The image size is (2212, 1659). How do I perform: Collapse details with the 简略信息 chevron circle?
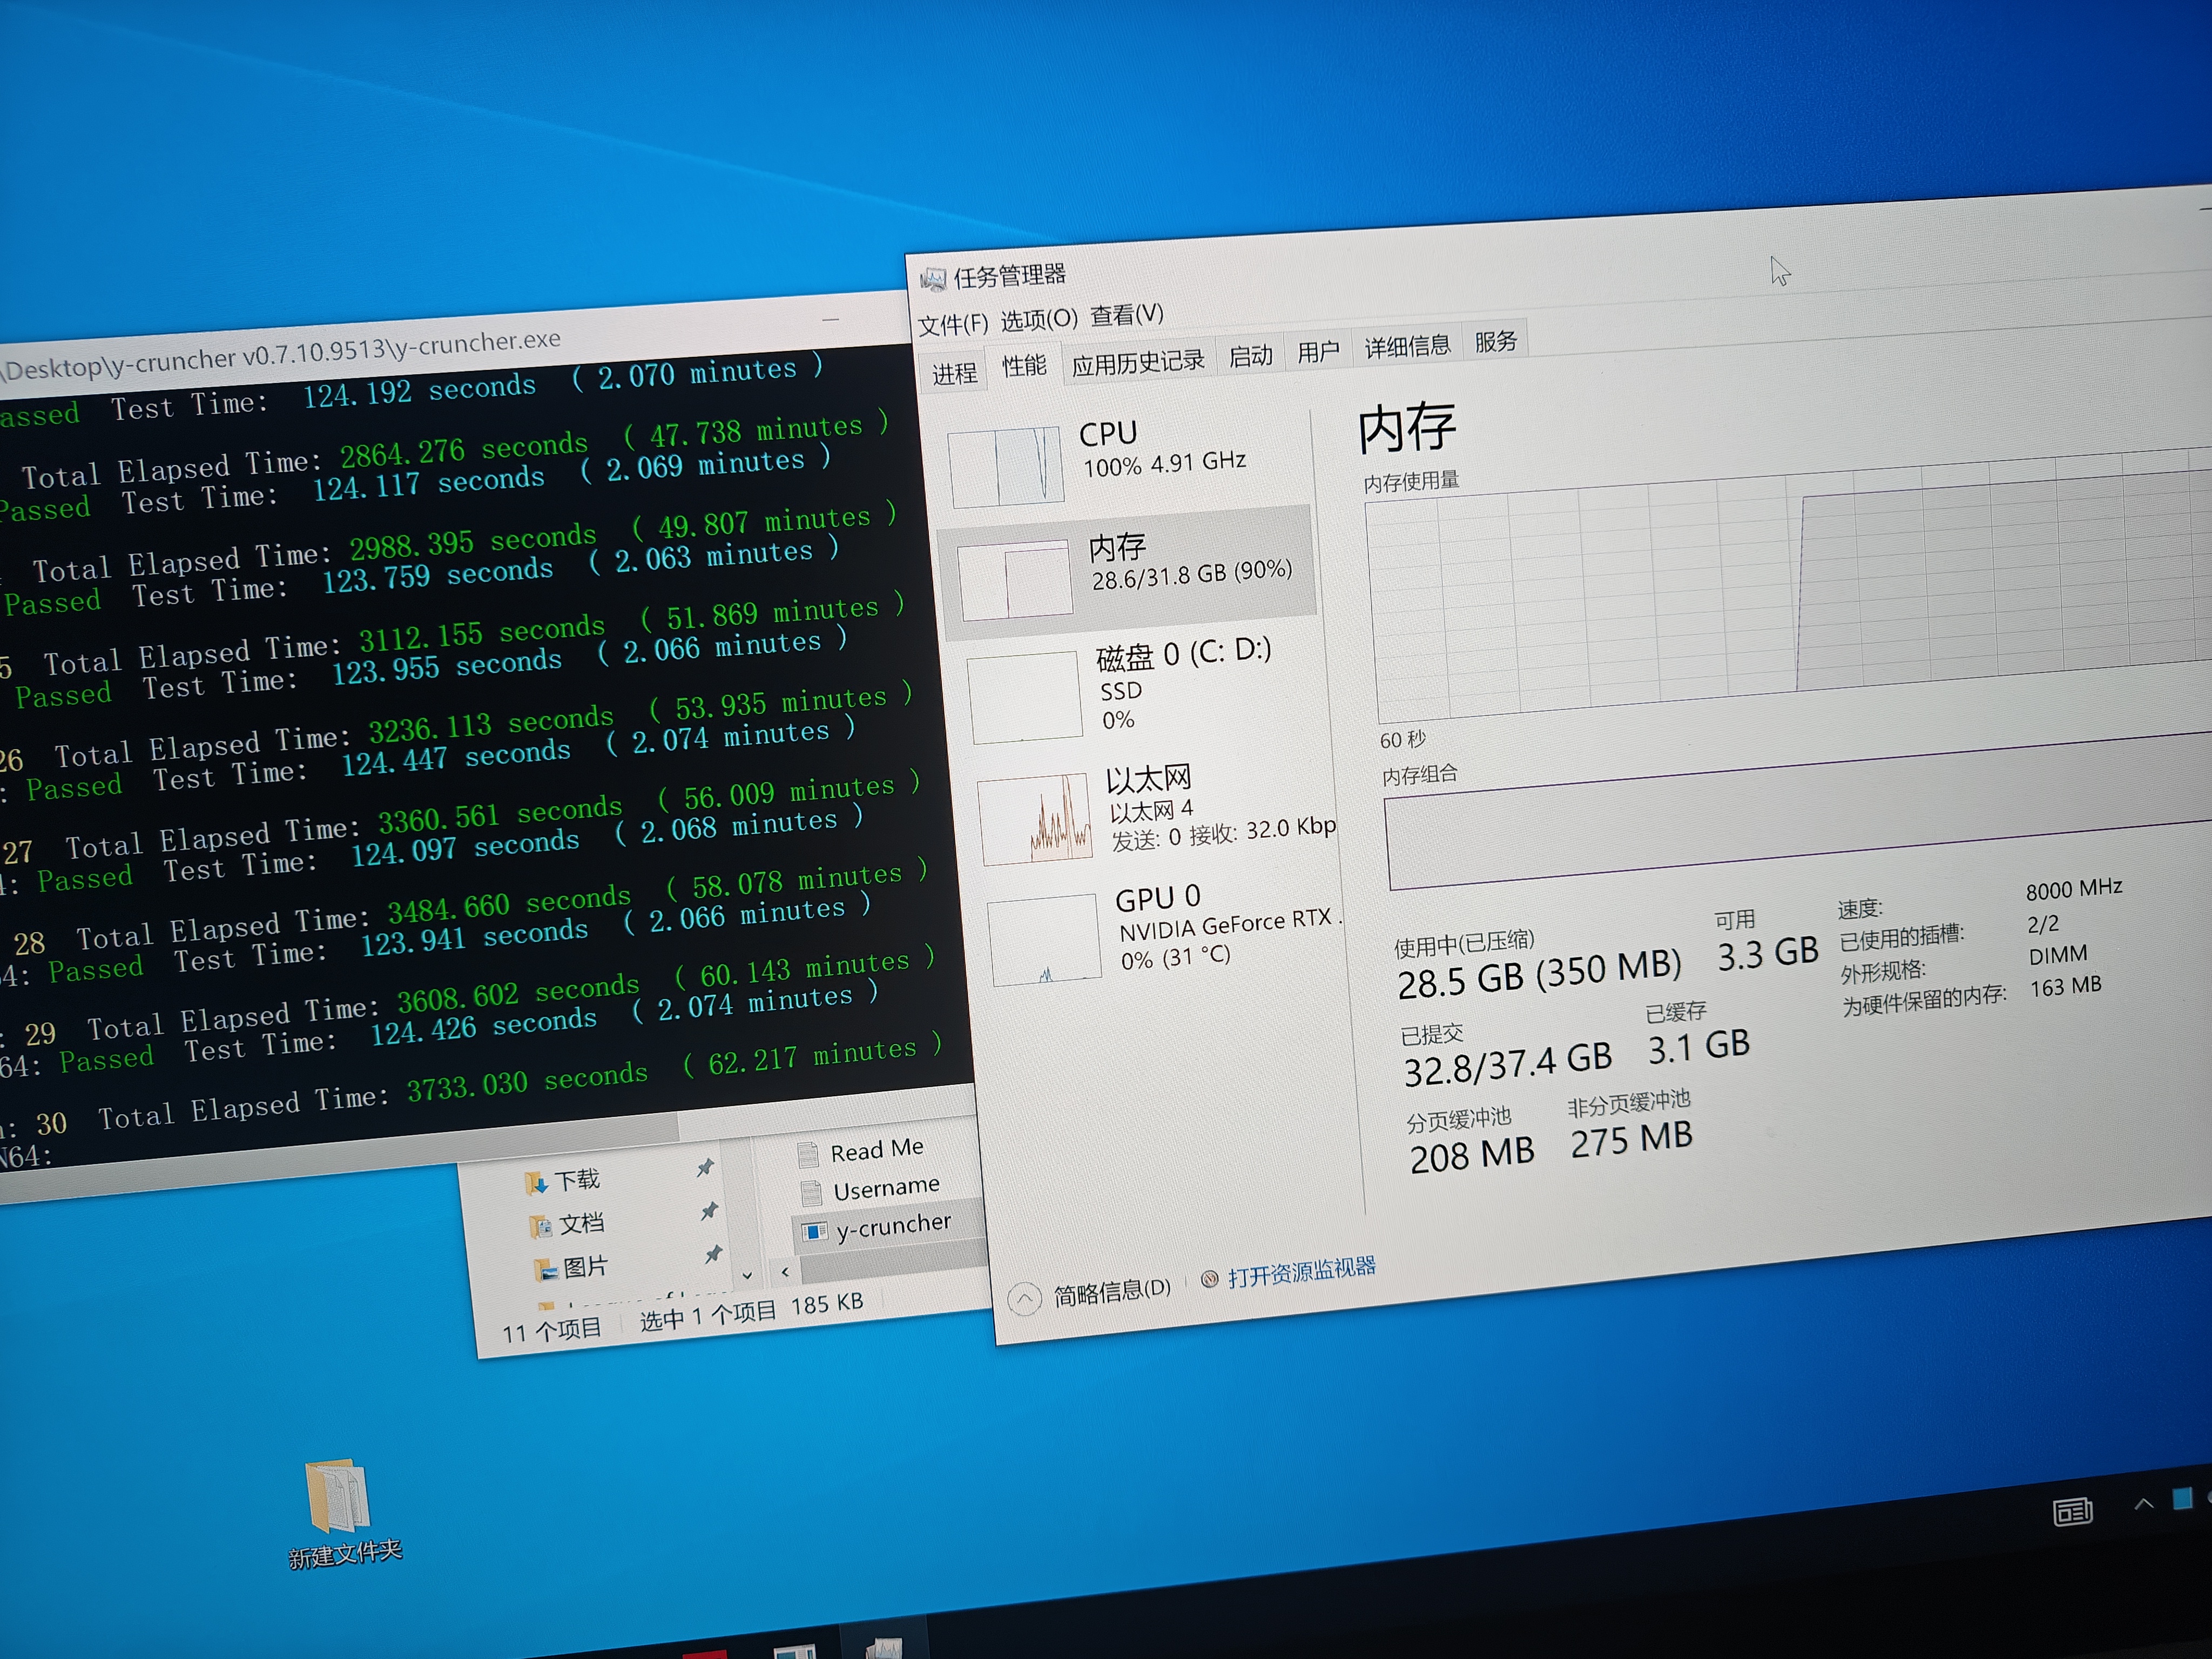(x=1024, y=1299)
